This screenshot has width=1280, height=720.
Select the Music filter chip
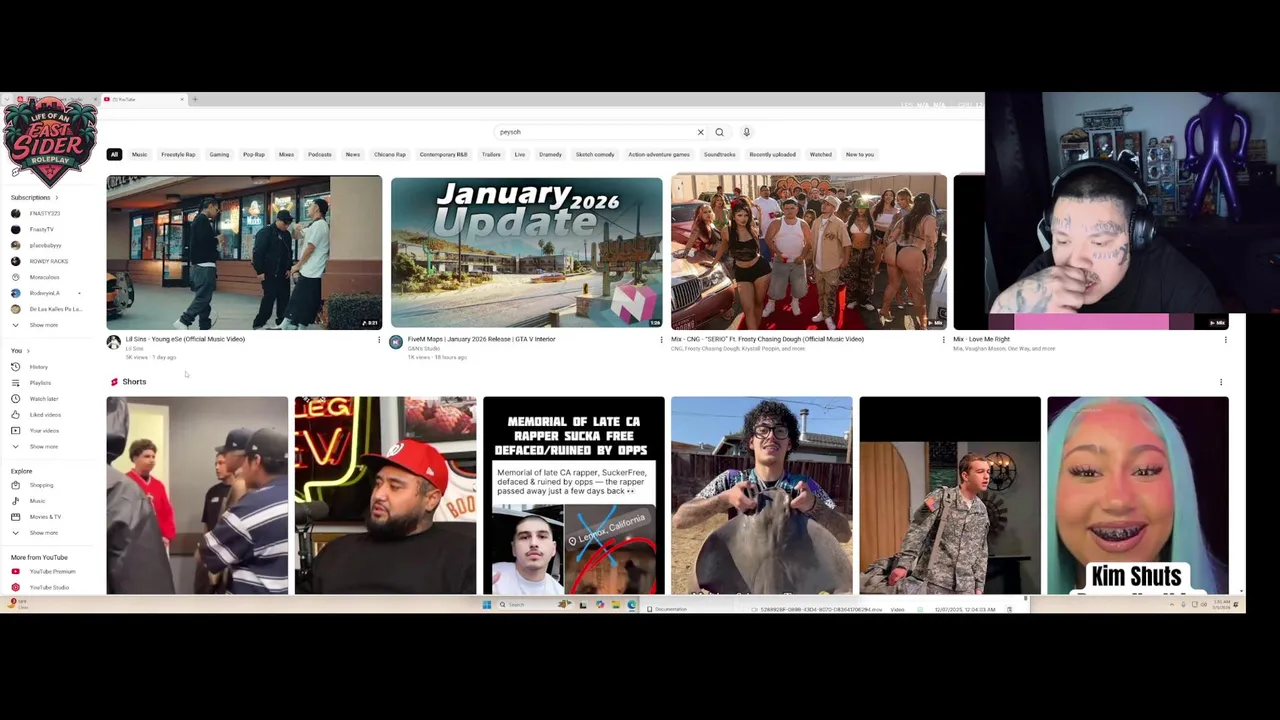pos(139,154)
